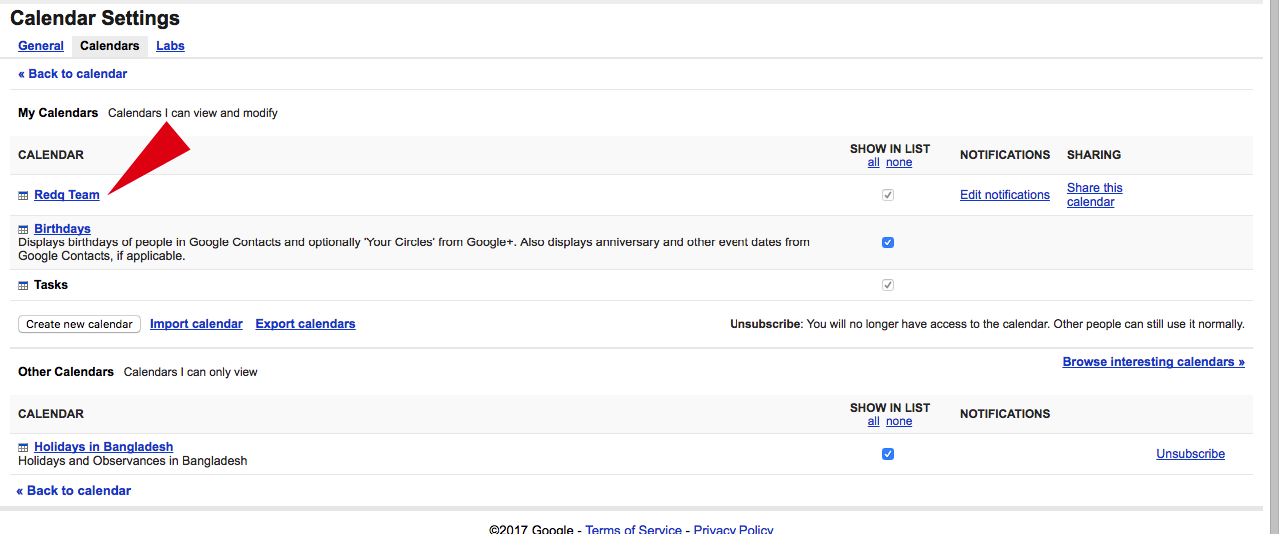
Task: Open the Labs tab
Action: click(x=170, y=46)
